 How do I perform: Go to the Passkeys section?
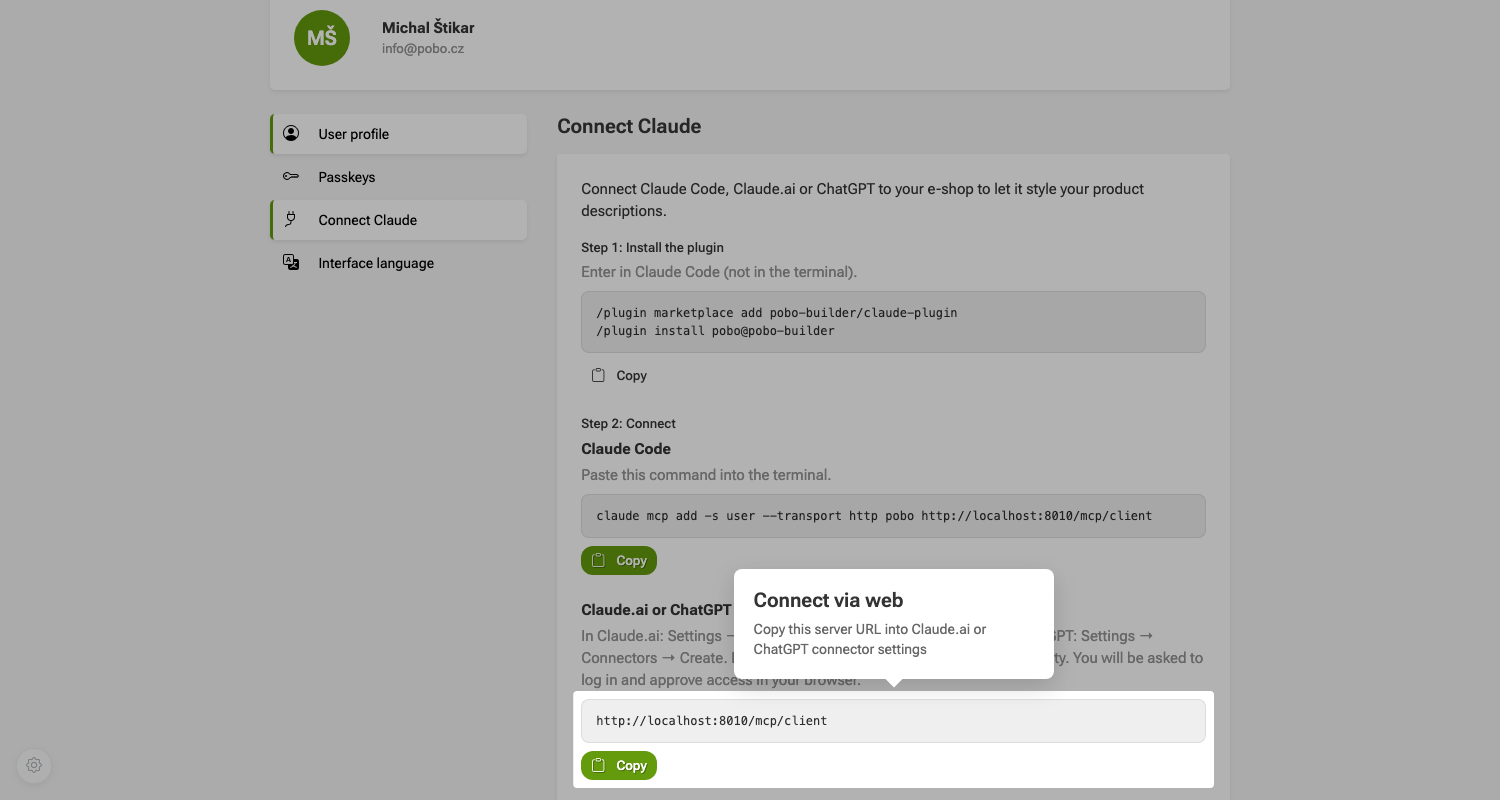click(399, 177)
